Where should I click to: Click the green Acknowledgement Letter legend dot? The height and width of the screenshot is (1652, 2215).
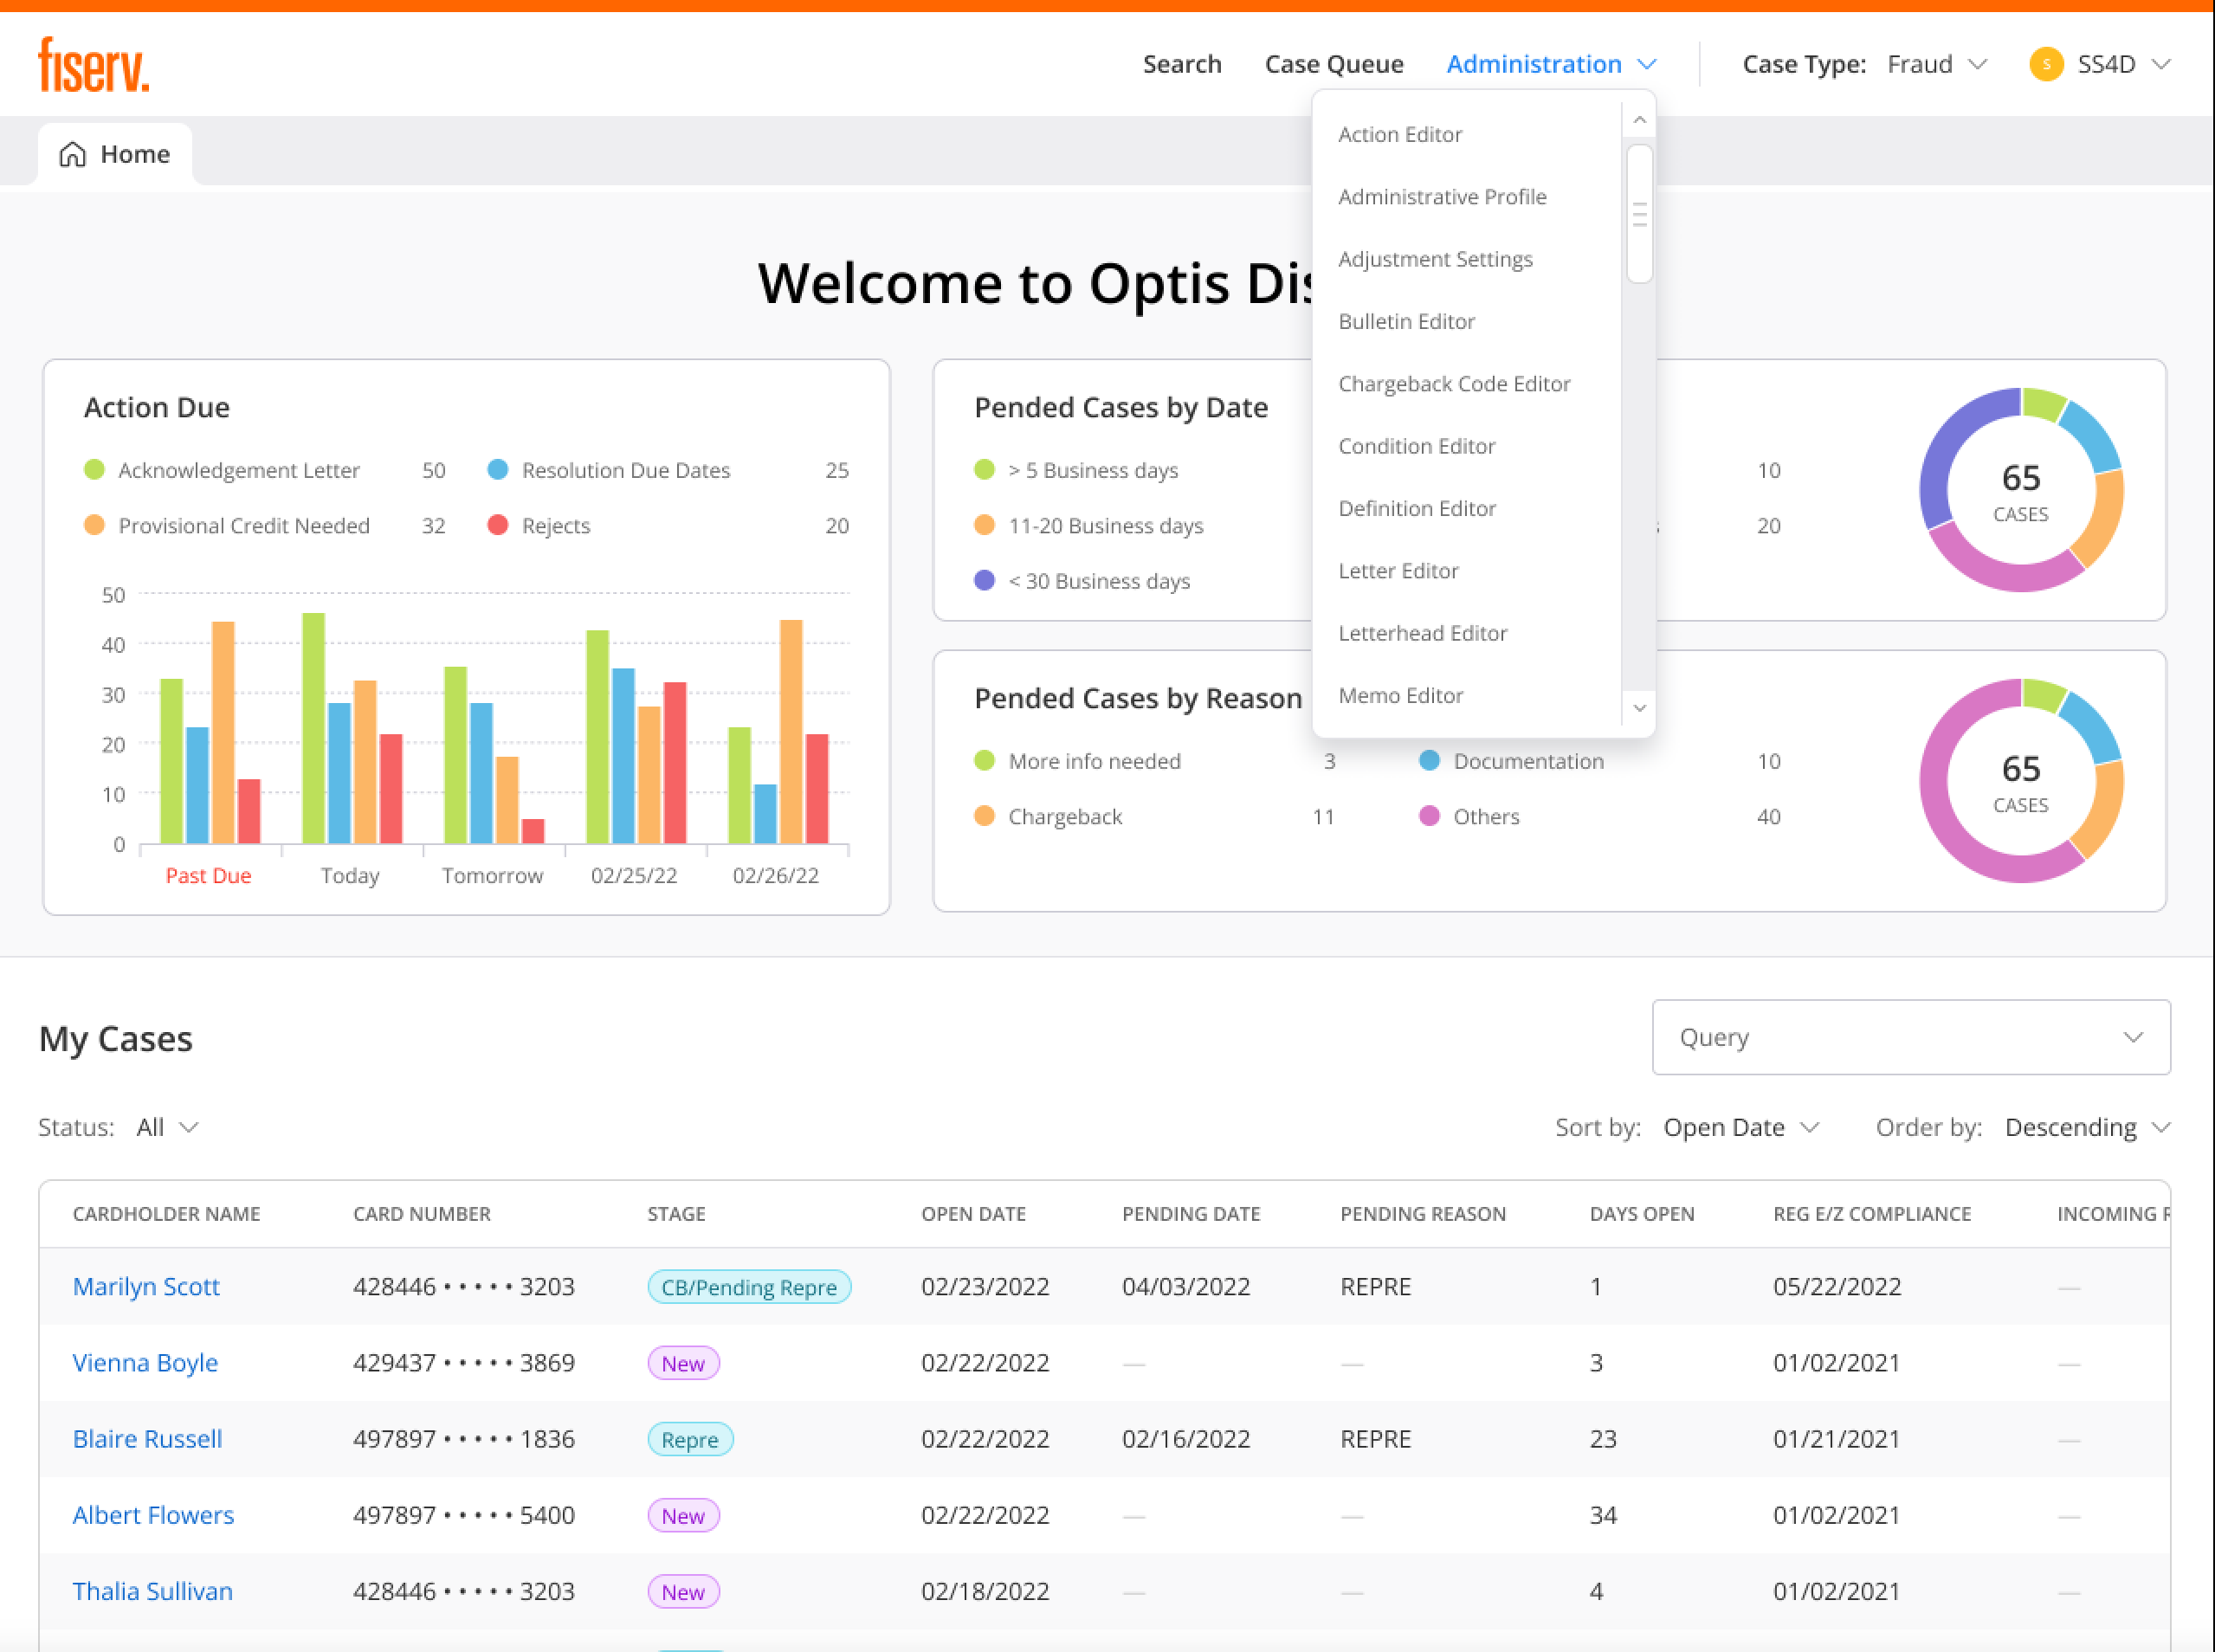pos(94,470)
